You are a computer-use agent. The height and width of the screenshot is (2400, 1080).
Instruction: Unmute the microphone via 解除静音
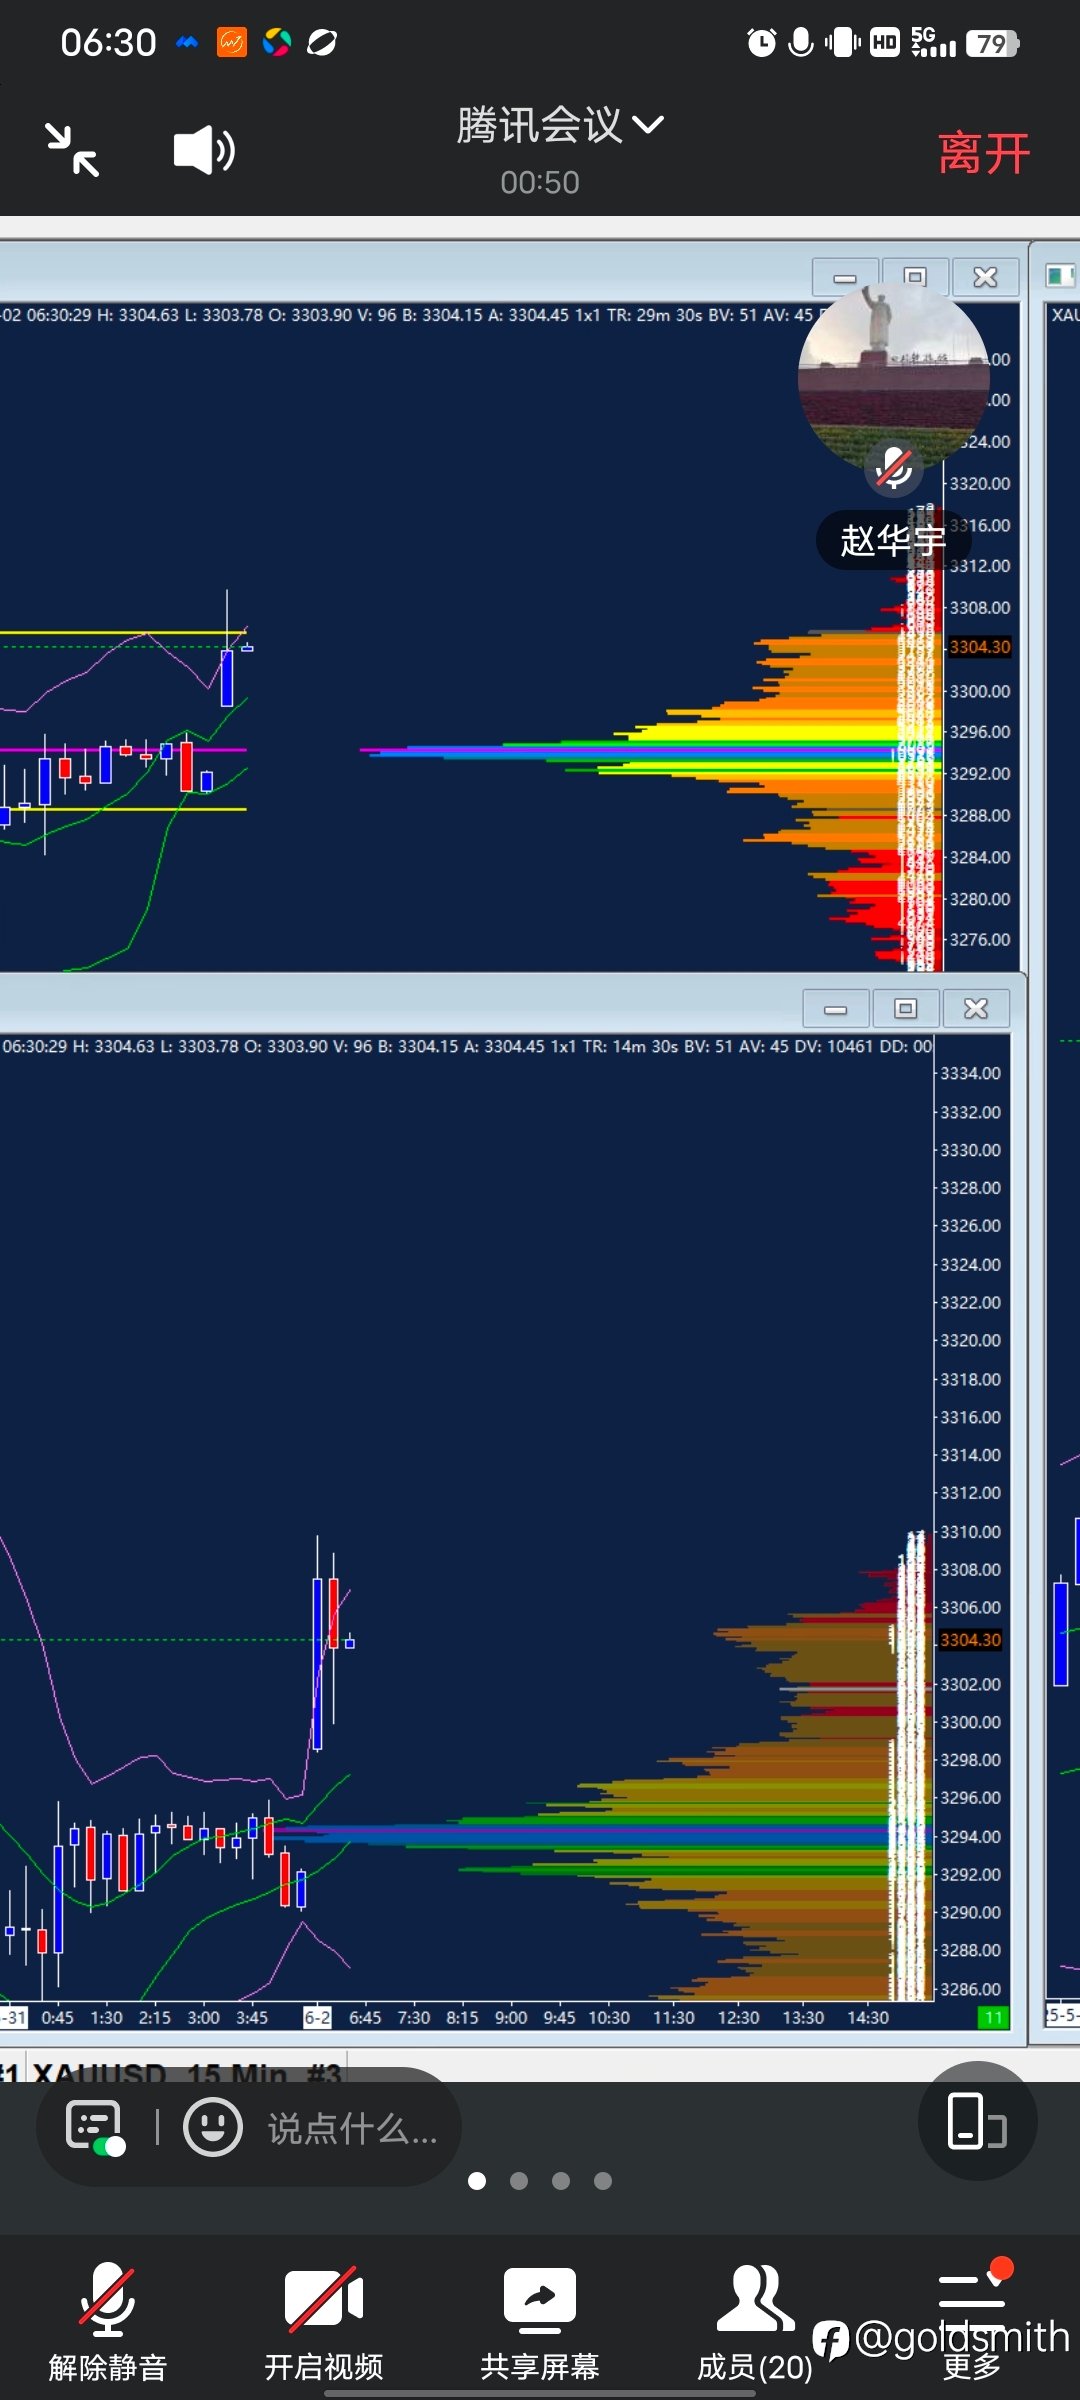click(x=108, y=2322)
